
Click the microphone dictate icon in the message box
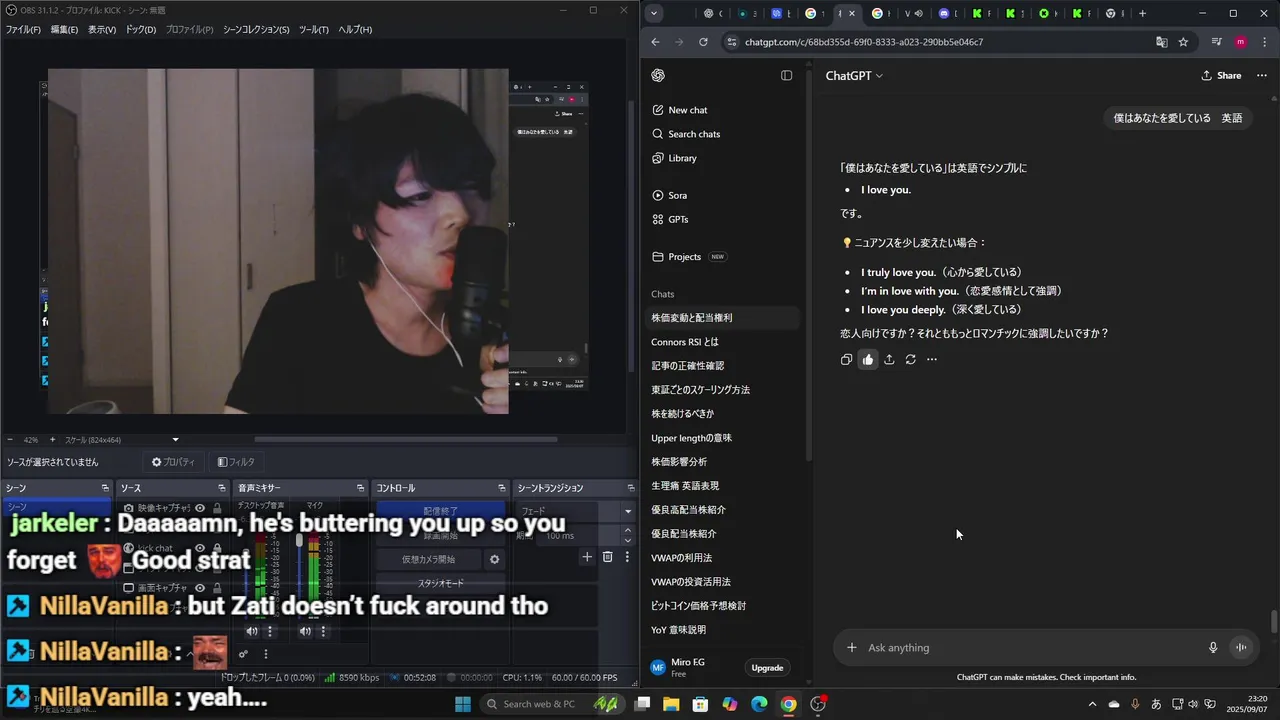point(1213,648)
